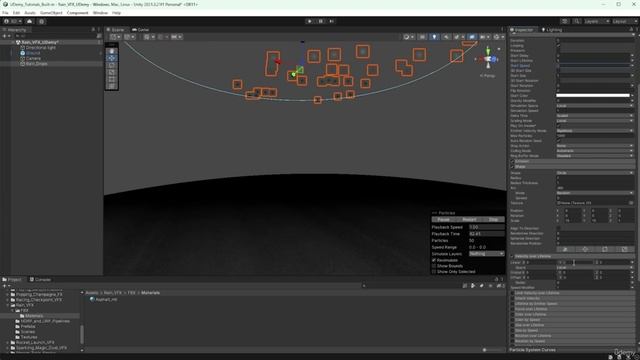Click the Pause button in the top toolbar
The image size is (640, 360).
click(x=320, y=21)
